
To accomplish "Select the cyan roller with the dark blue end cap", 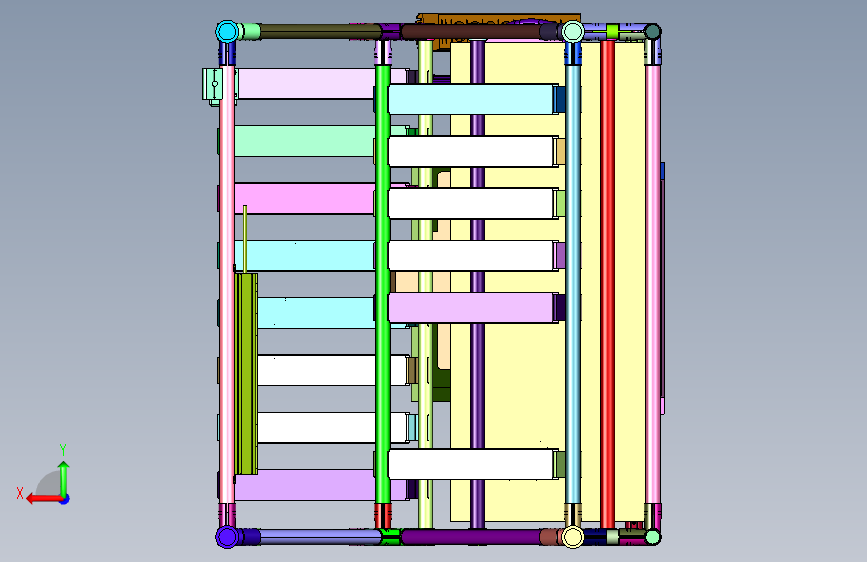I will (472, 99).
